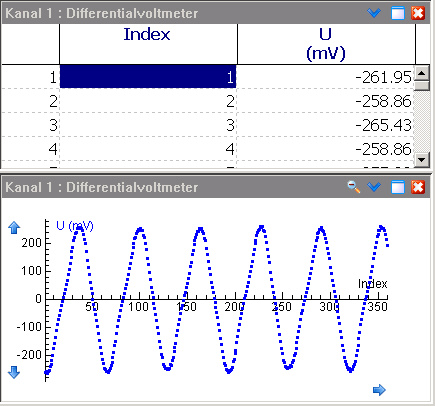Click the blue right arrow below Index axis
Image resolution: width=435 pixels, height=406 pixels.
[379, 389]
